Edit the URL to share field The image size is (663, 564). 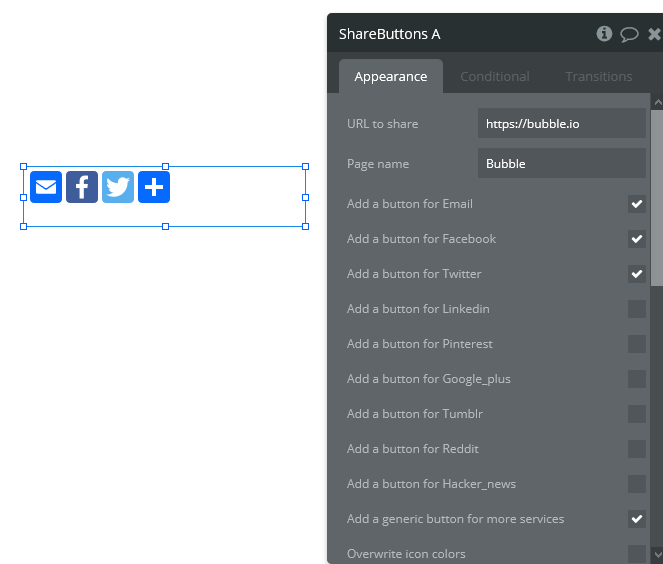pyautogui.click(x=562, y=123)
